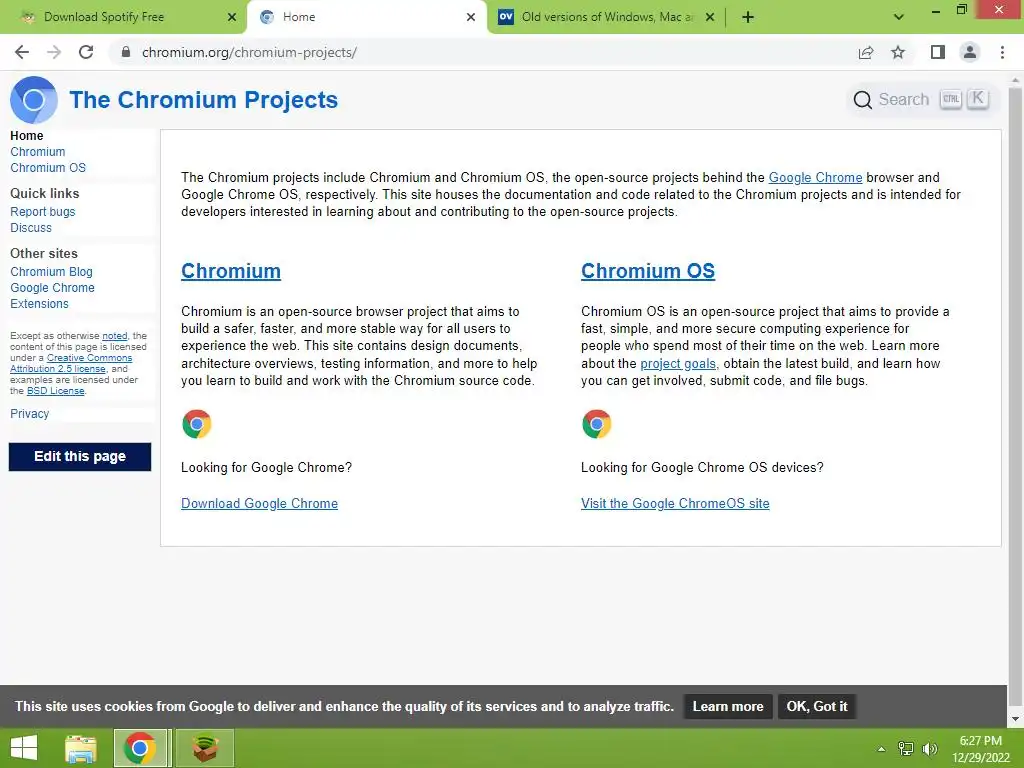Follow the Google Chrome link in intro paragraph

(x=815, y=178)
